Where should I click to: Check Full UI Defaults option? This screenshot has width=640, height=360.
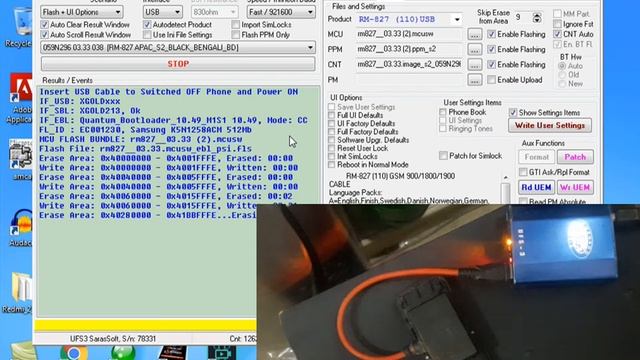click(x=331, y=115)
